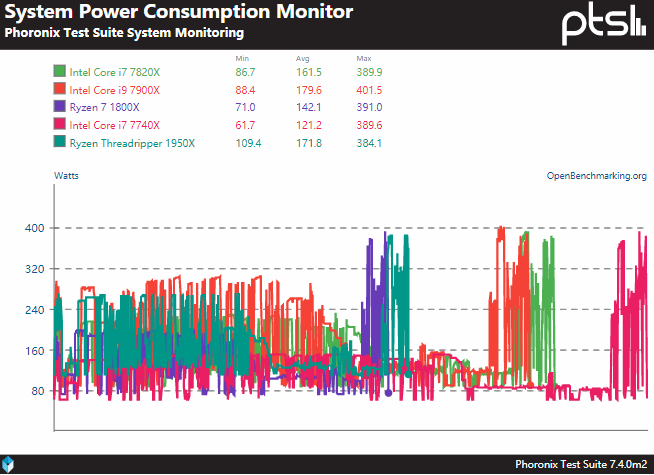This screenshot has width=654, height=475.
Task: Select the Intel Core i9 7900X legend label
Action: tap(115, 90)
